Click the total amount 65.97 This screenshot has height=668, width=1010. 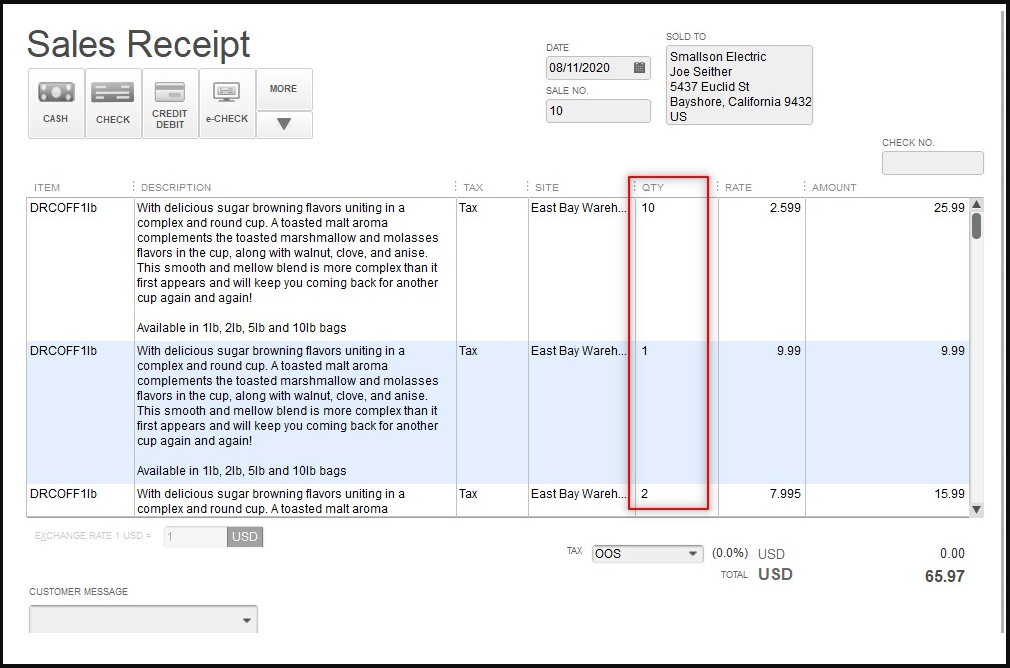pyautogui.click(x=944, y=577)
